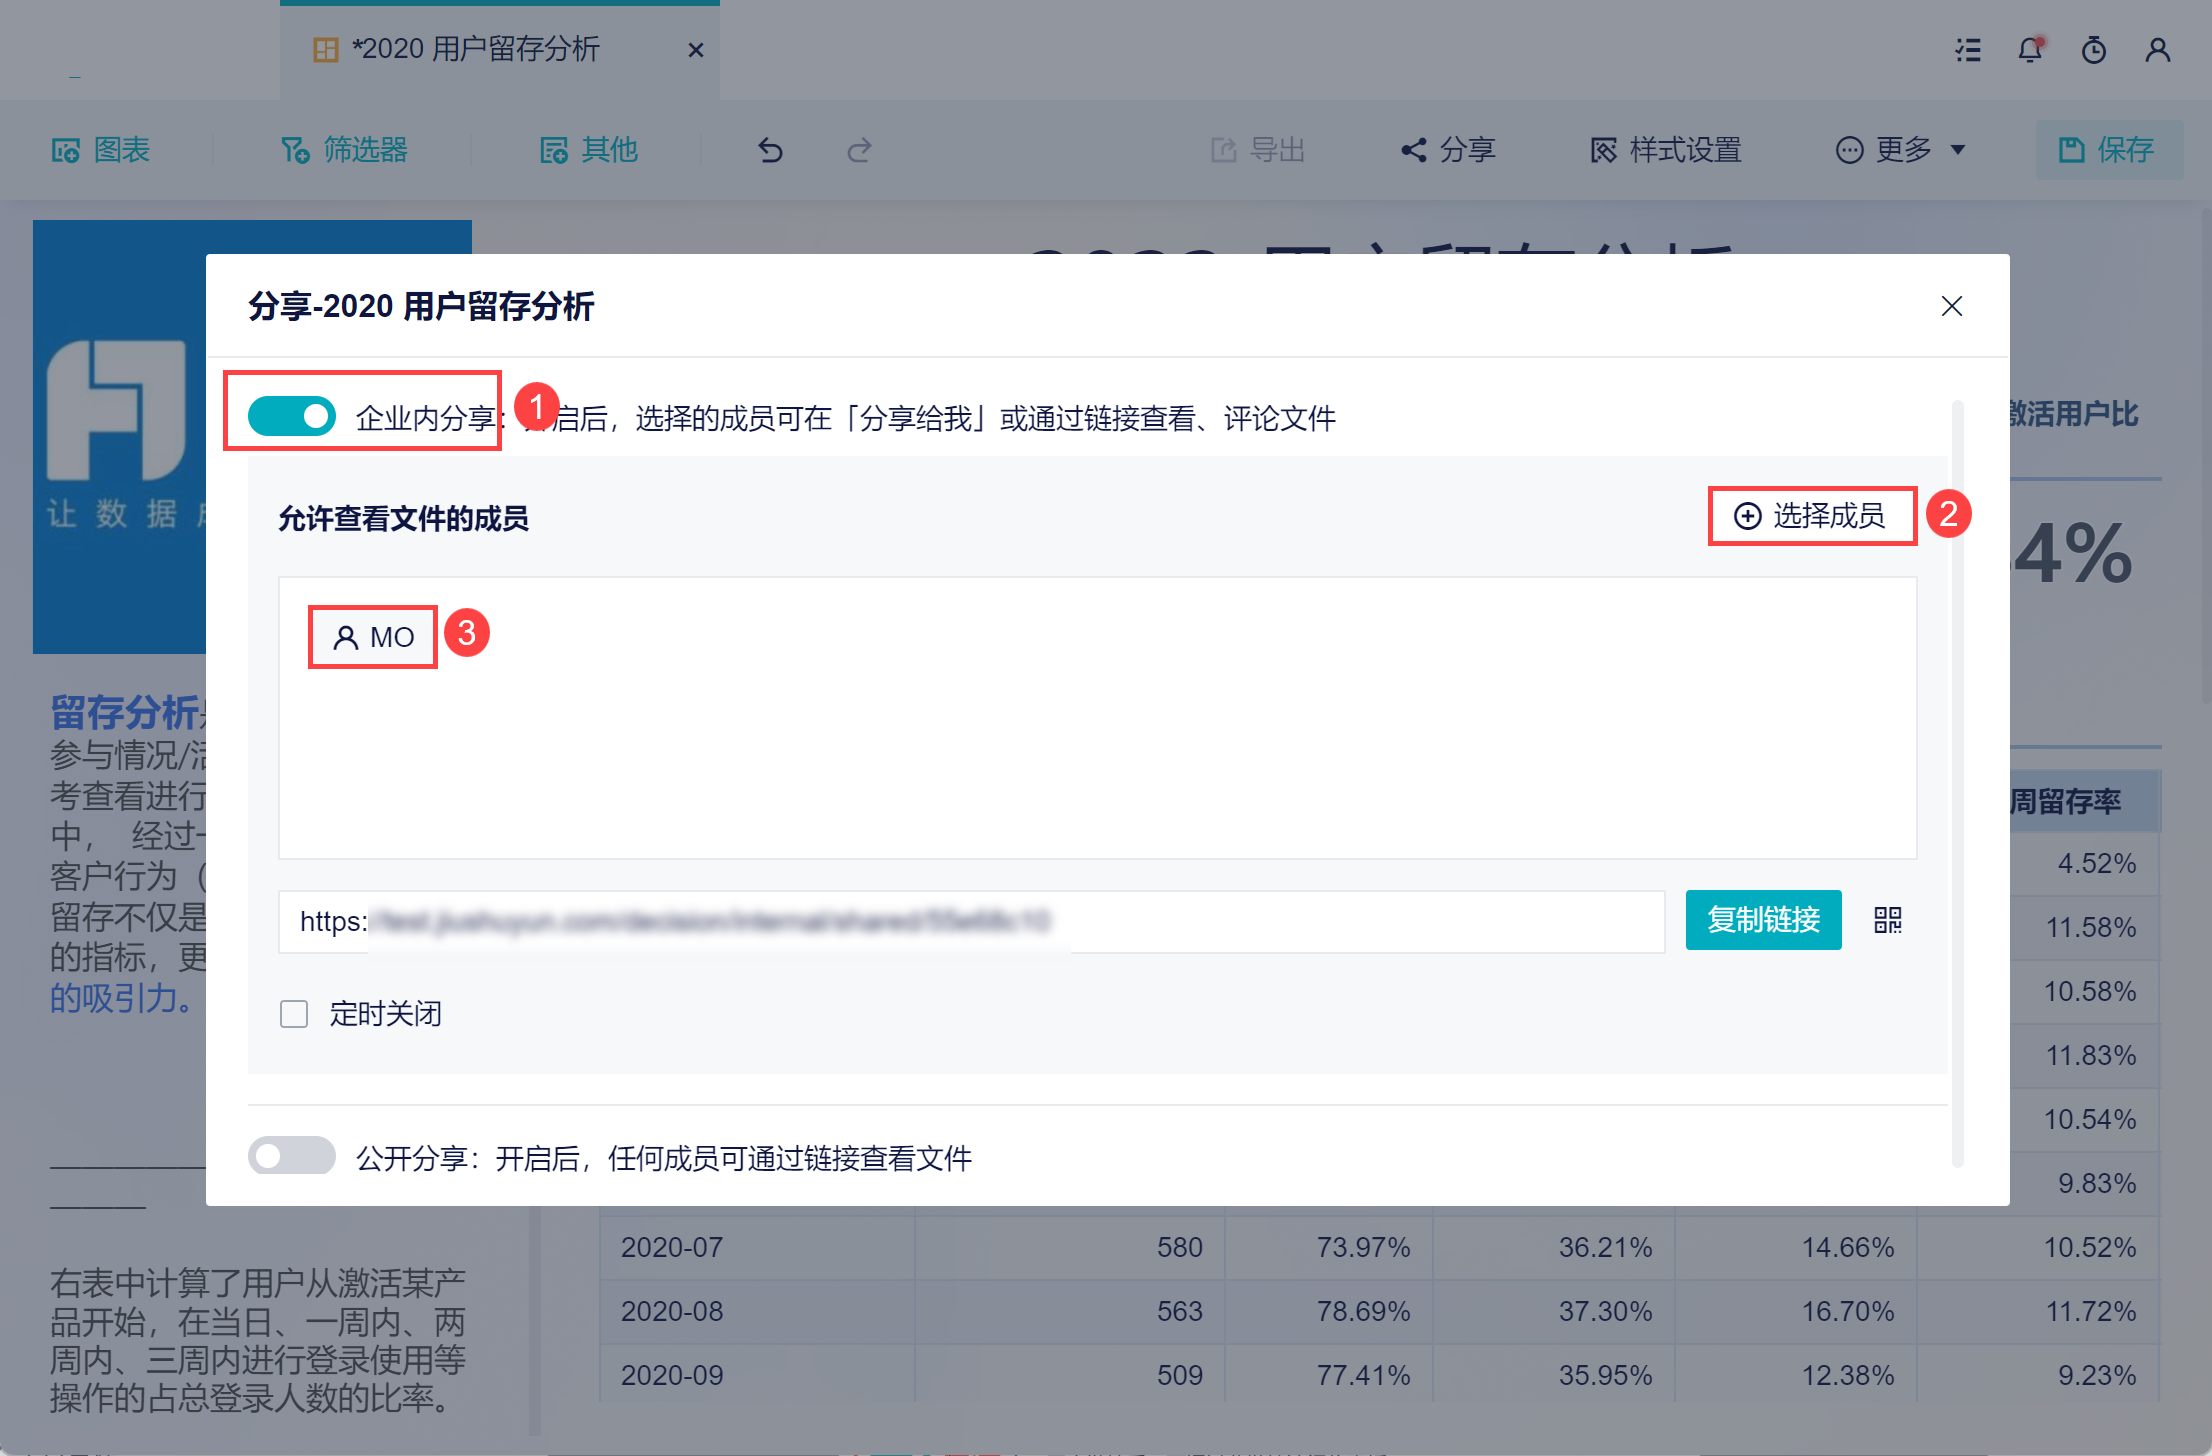The image size is (2212, 1456).
Task: Close the share dialog with X icon
Action: pos(1951,306)
